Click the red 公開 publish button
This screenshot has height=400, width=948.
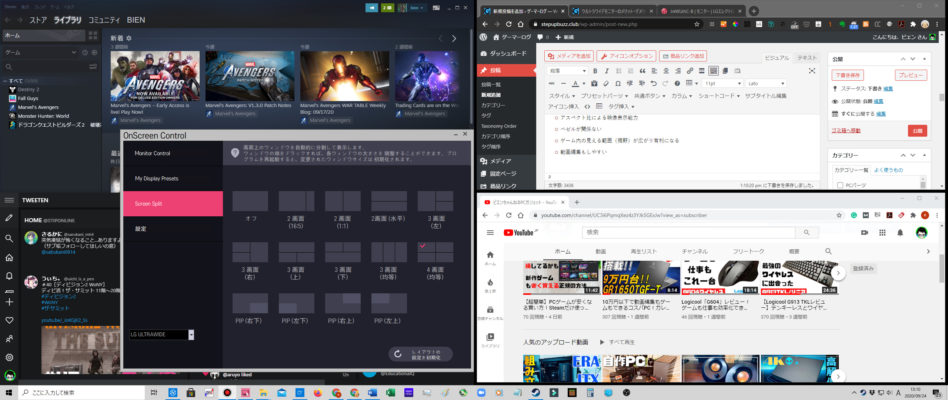coord(917,130)
